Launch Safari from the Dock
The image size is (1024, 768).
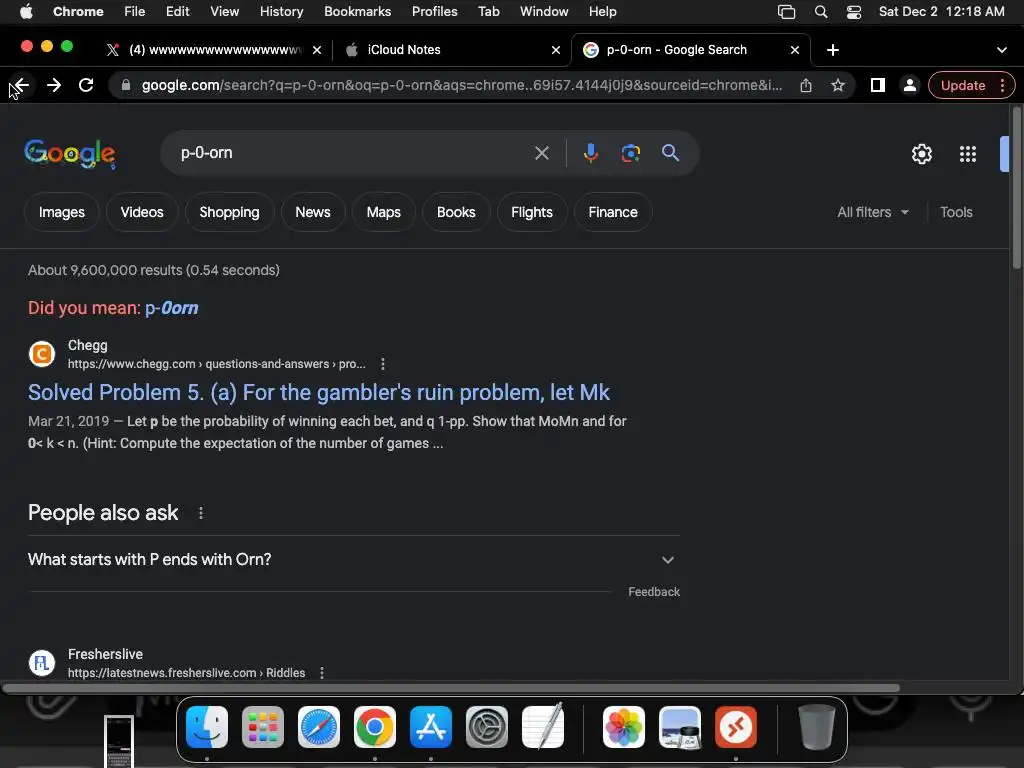[x=319, y=727]
